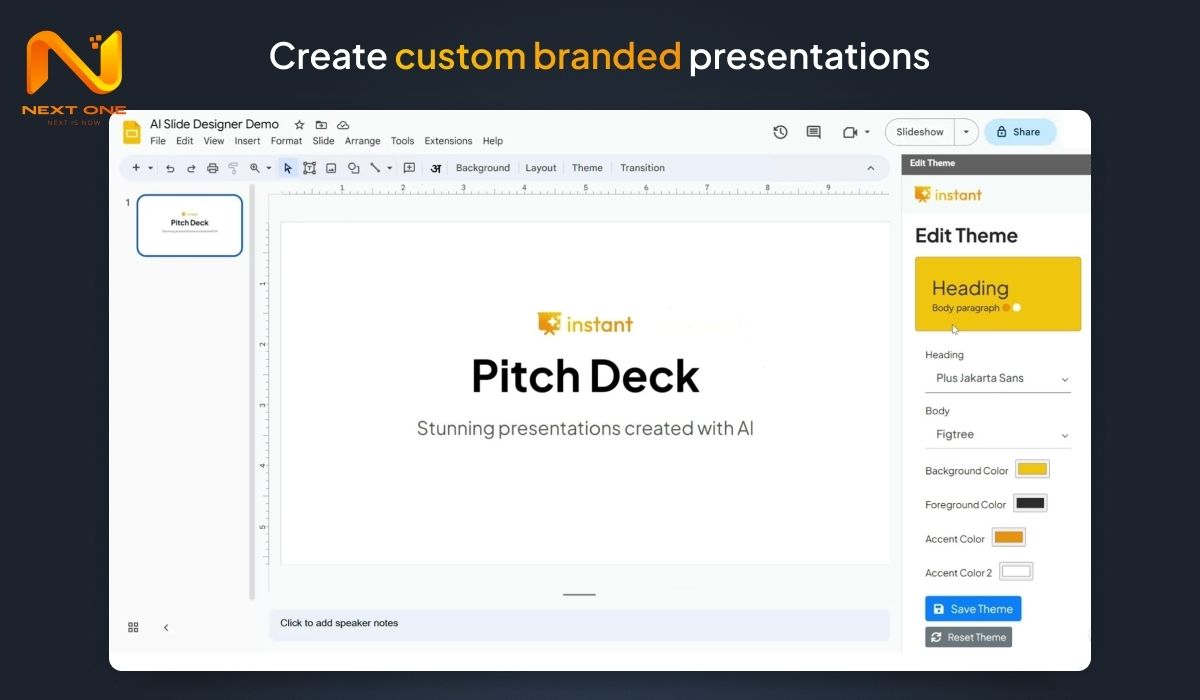Open the Extensions menu
1200x700 pixels.
[x=448, y=141]
